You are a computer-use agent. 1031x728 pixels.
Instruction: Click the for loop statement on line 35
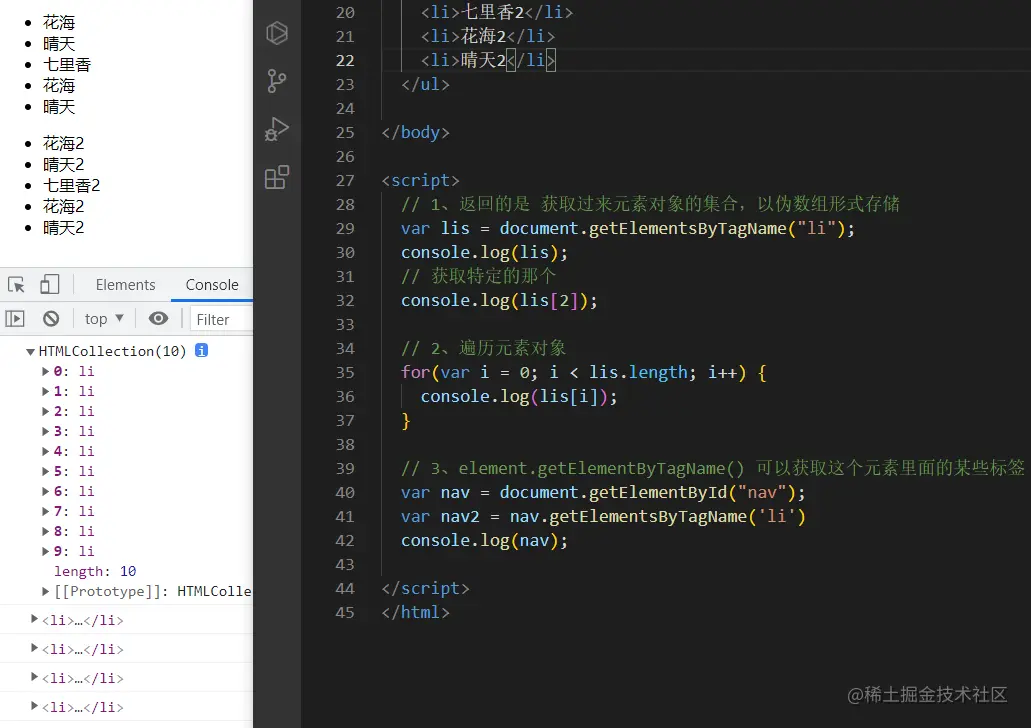click(583, 372)
